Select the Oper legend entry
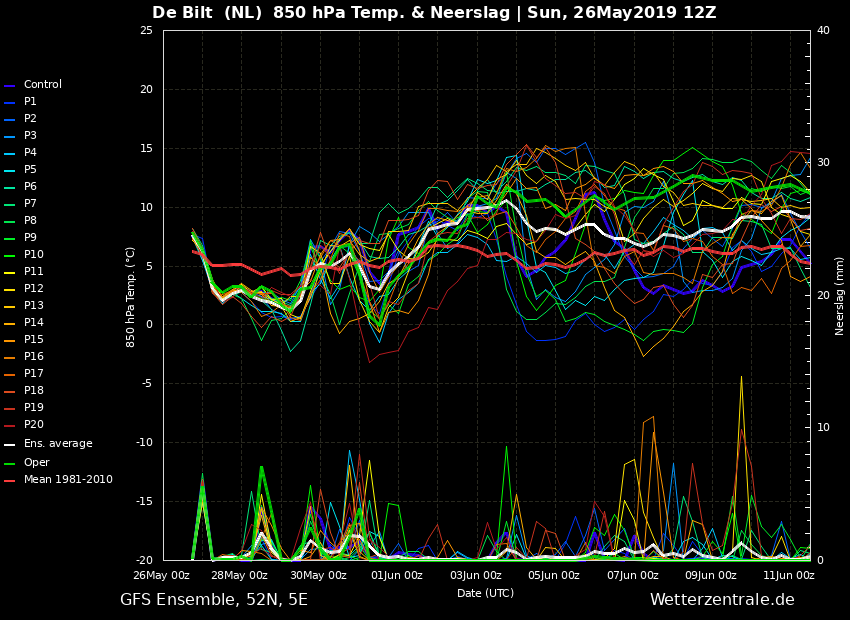Screen dimensions: 850x620 click(36, 463)
